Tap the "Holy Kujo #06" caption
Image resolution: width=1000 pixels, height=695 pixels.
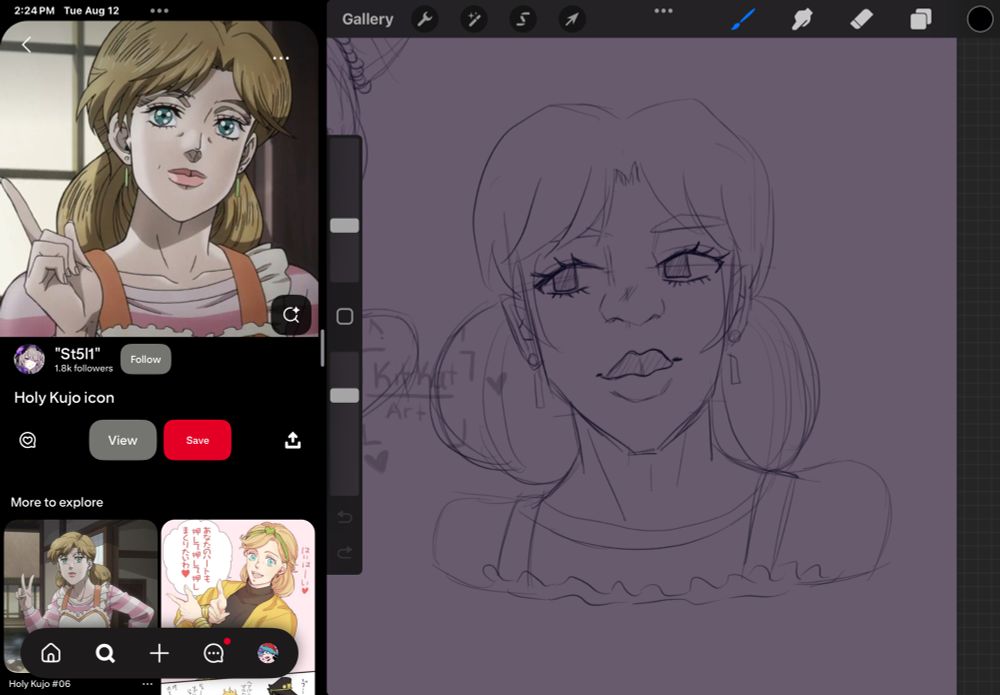(40, 684)
